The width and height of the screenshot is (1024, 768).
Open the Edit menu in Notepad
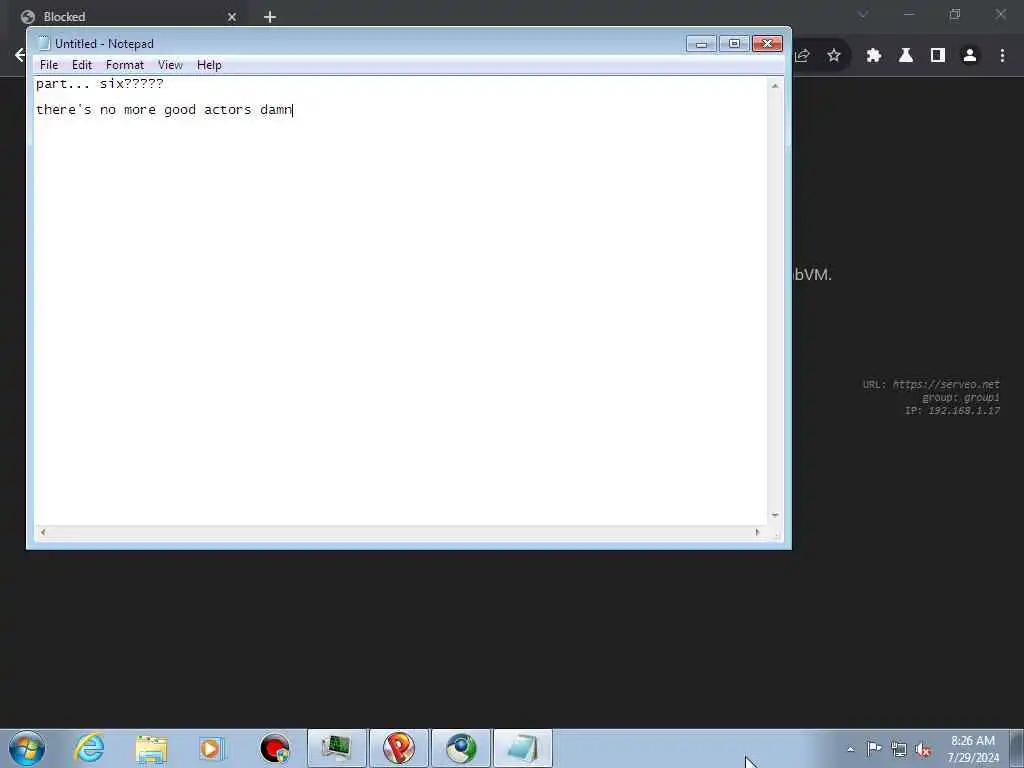pos(82,65)
